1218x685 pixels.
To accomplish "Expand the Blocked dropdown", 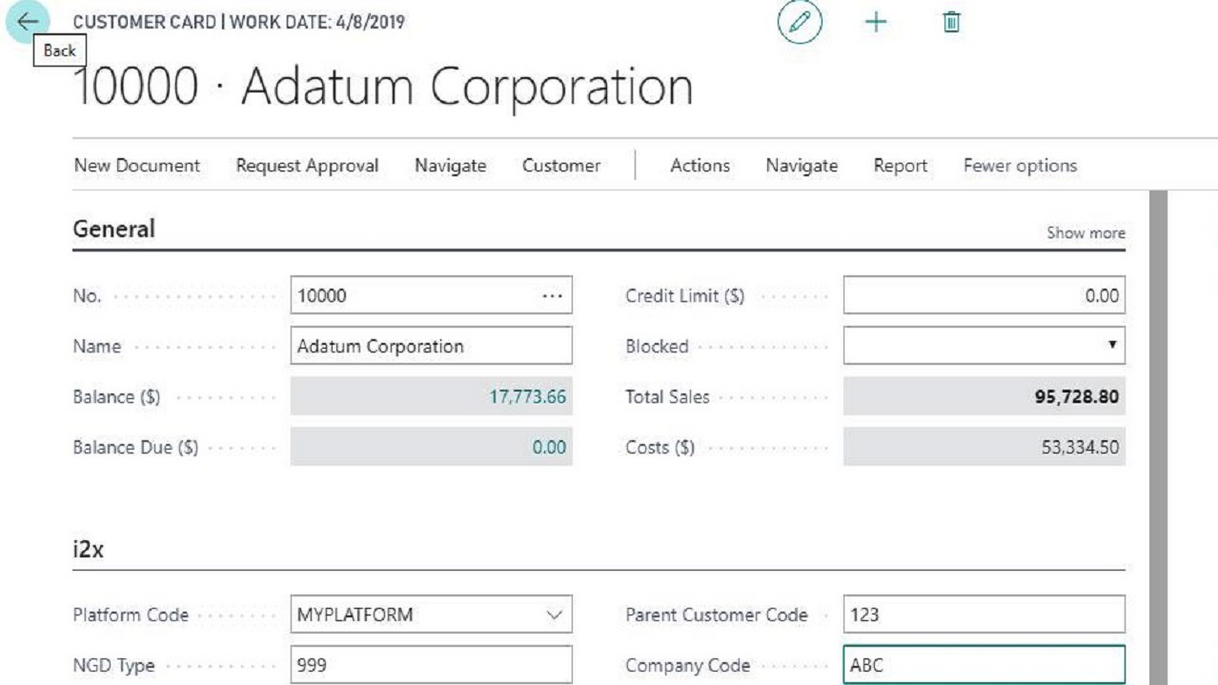I will click(x=1111, y=346).
